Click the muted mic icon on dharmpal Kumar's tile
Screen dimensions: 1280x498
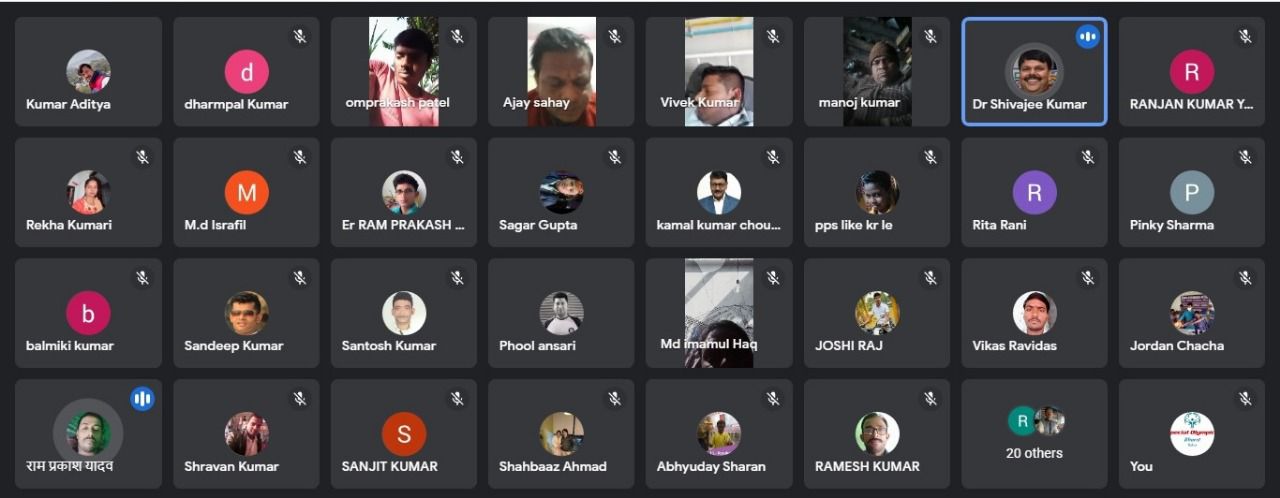[x=299, y=37]
